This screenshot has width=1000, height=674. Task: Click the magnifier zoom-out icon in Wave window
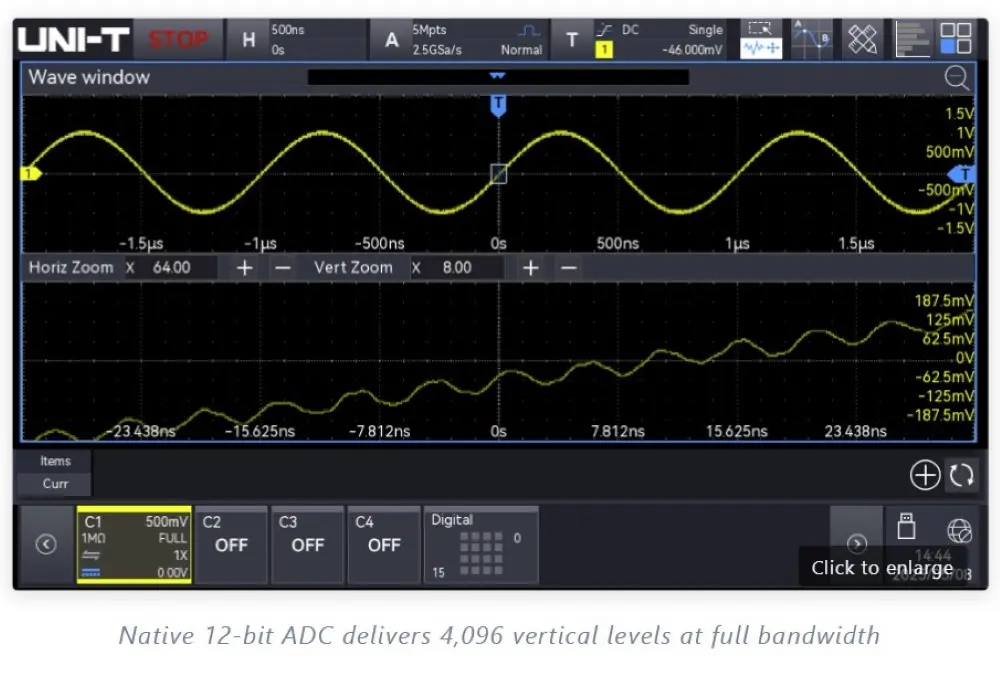click(957, 78)
